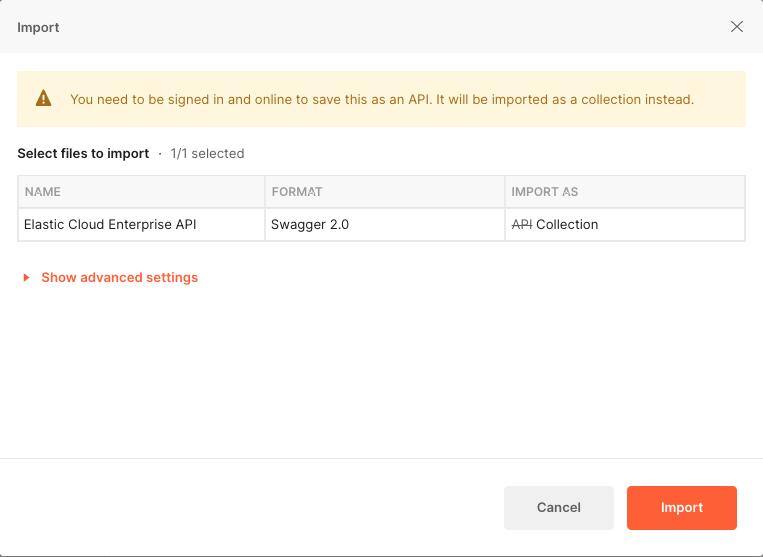Viewport: 763px width, 557px height.
Task: Click the yellow warning triangle icon
Action: pos(43,99)
